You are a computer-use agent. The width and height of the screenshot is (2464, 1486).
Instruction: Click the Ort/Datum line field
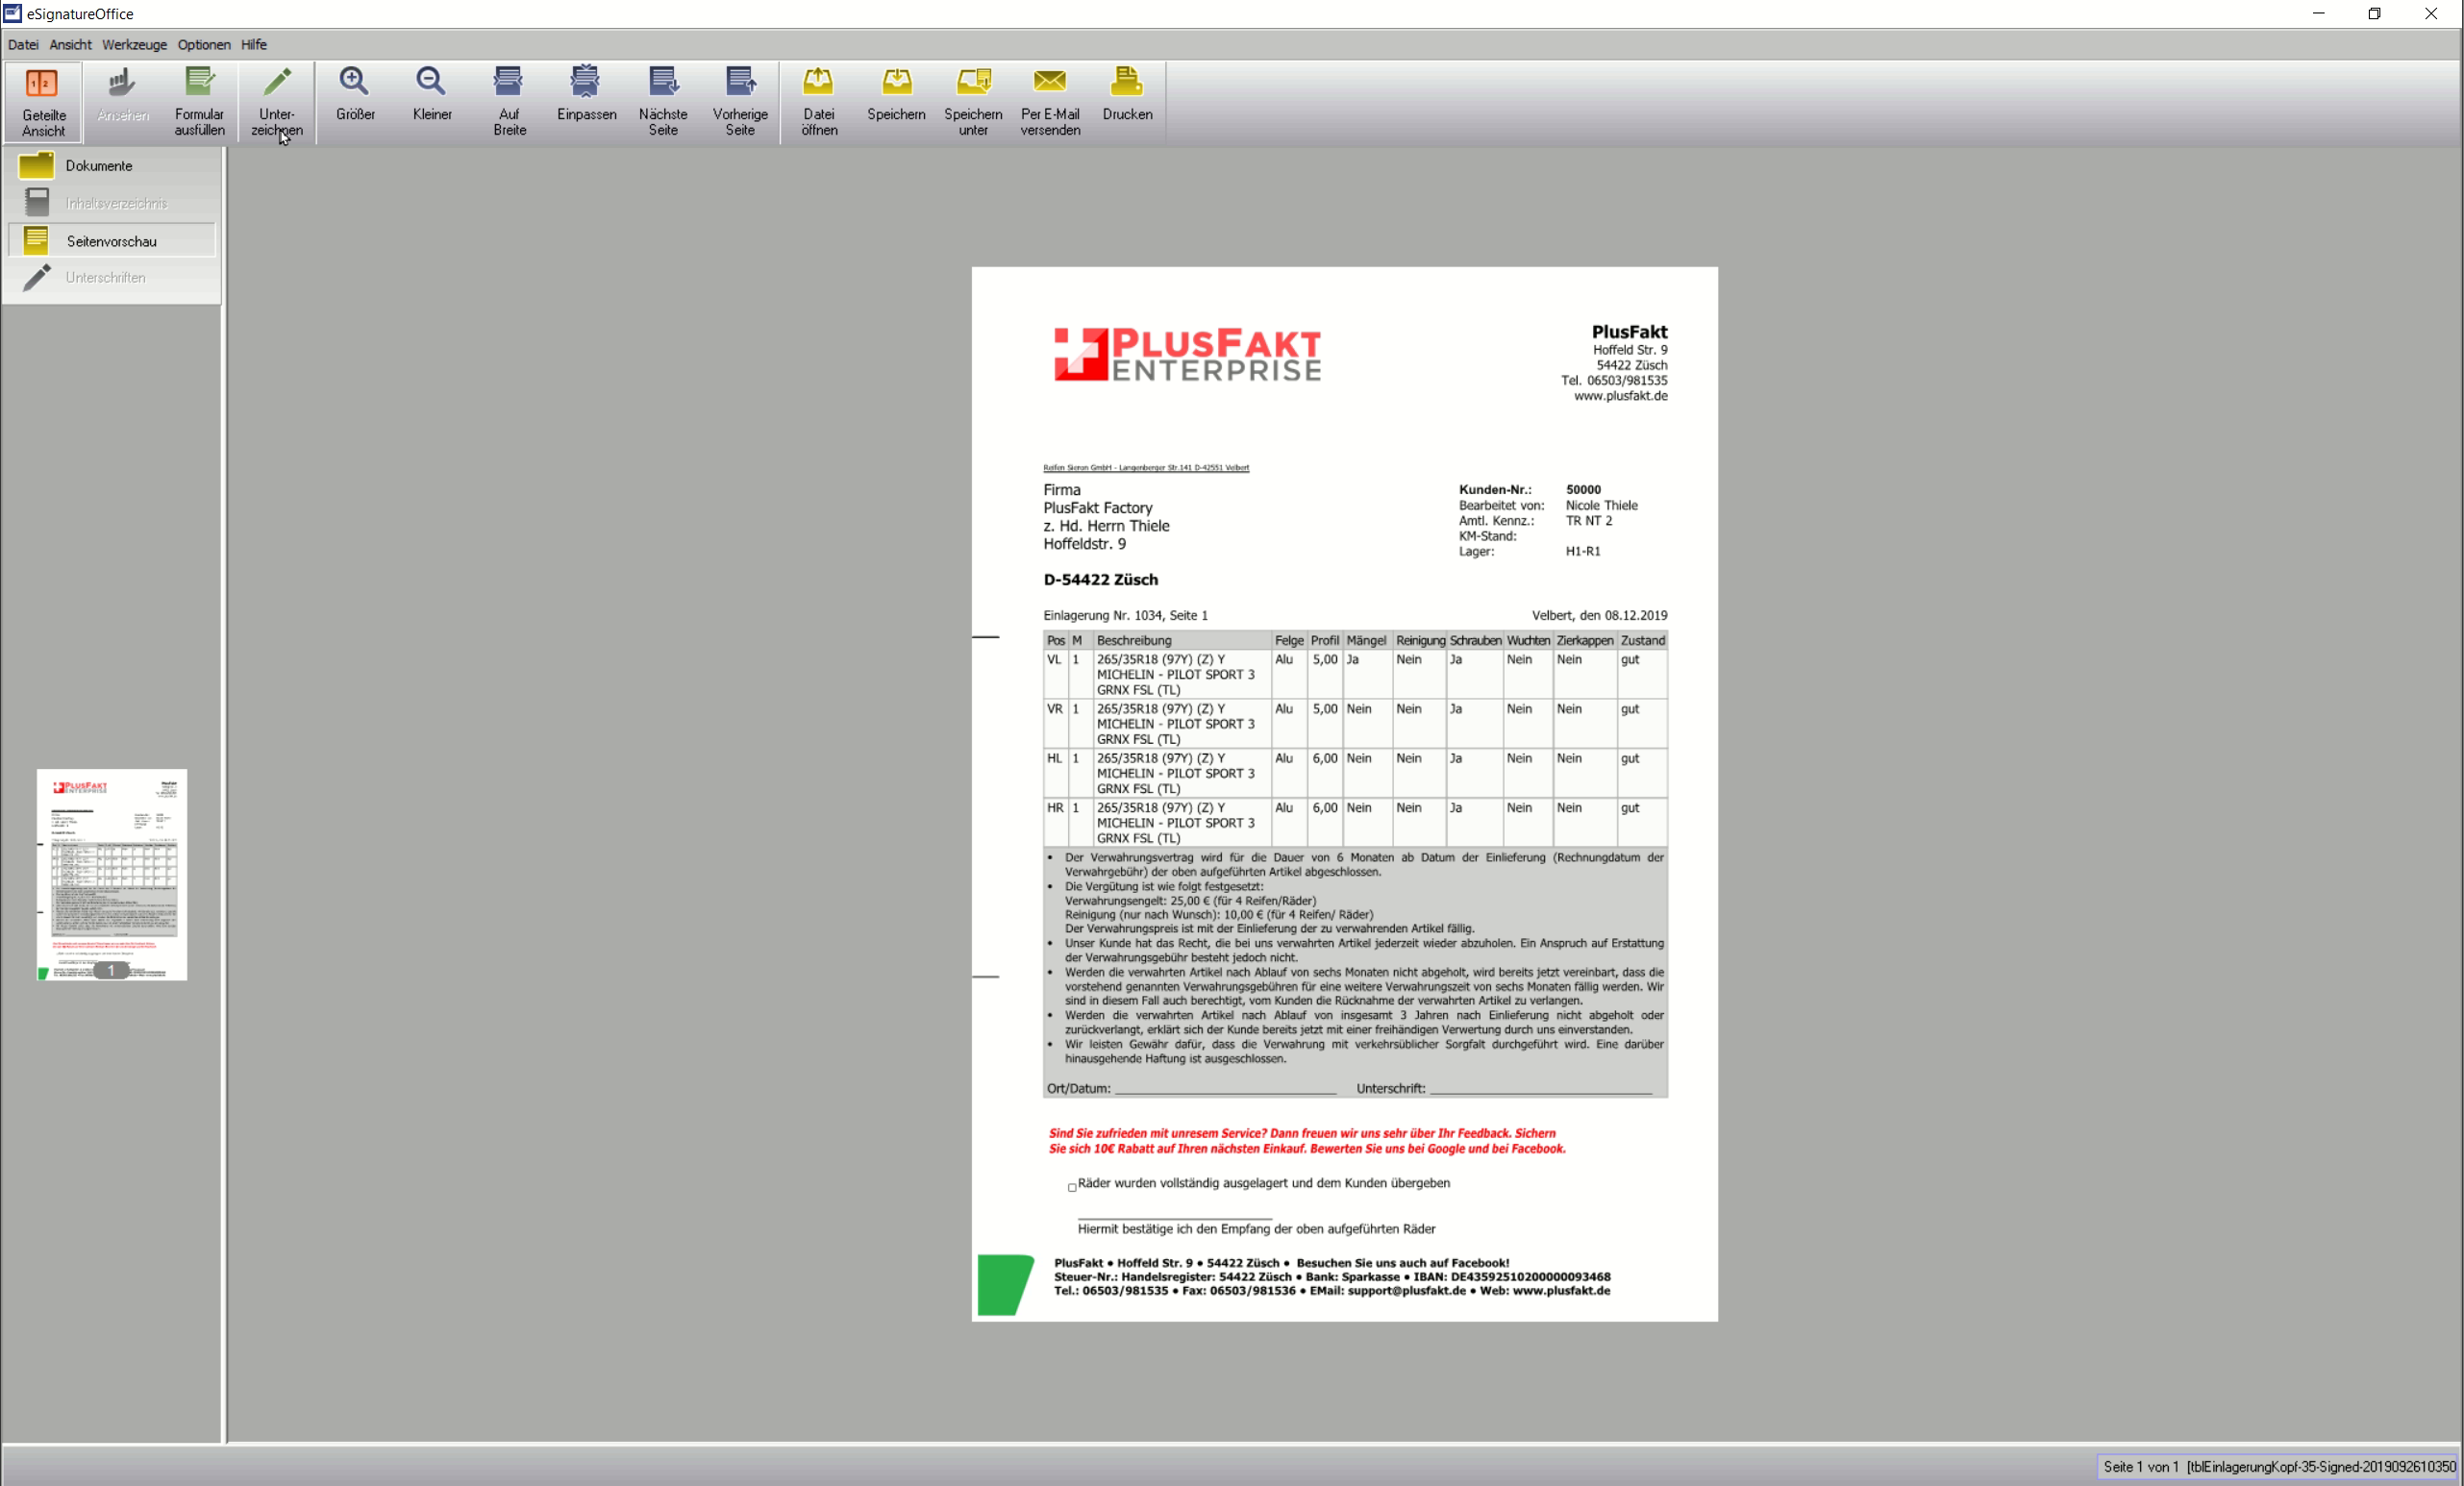click(x=1226, y=1091)
